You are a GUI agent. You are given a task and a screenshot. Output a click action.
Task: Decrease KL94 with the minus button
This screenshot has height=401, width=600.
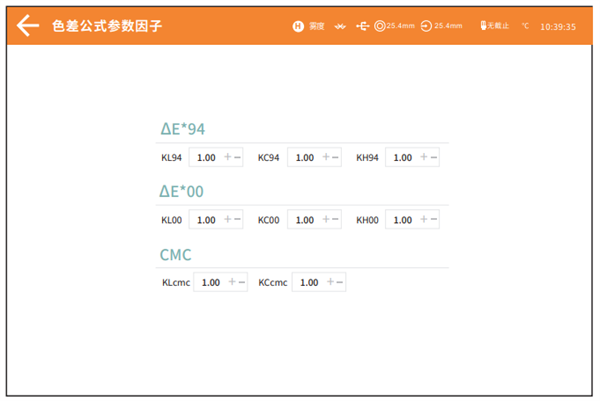tap(237, 158)
